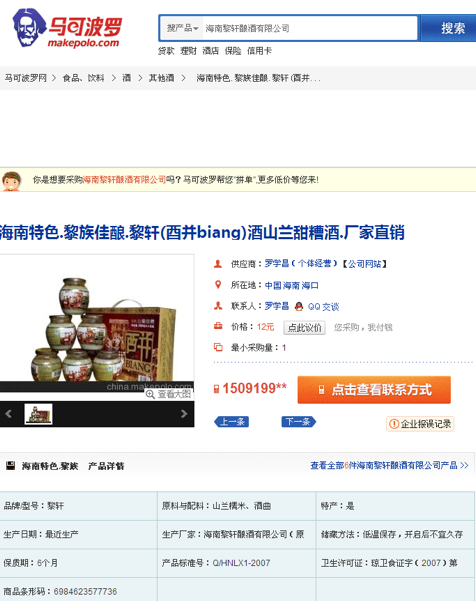Image resolution: width=476 pixels, height=601 pixels.
Task: Click the location pin icon
Action: (218, 285)
